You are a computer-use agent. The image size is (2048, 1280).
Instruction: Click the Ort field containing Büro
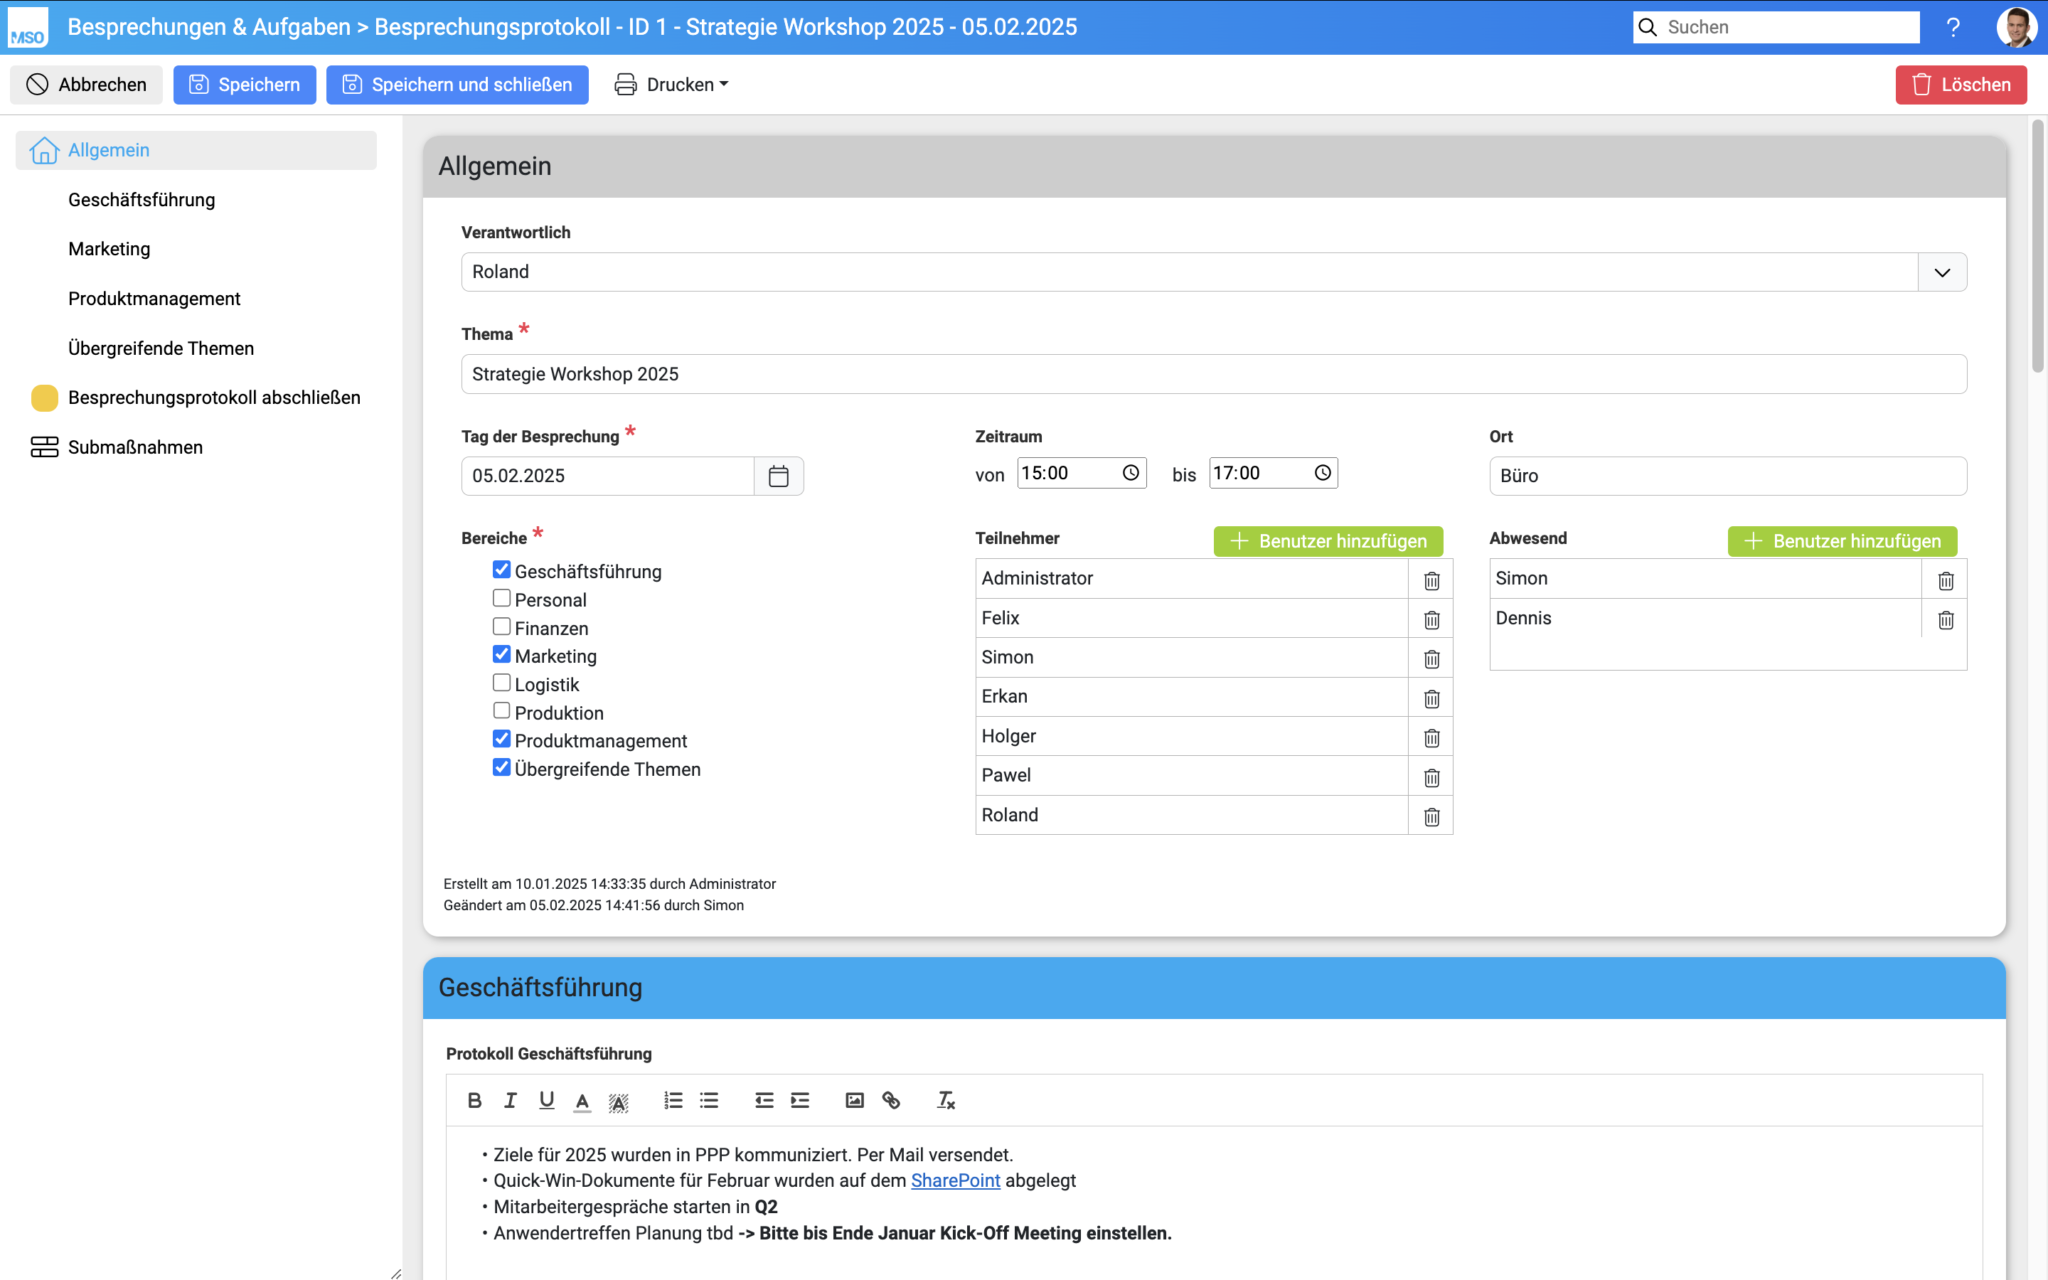(1728, 476)
